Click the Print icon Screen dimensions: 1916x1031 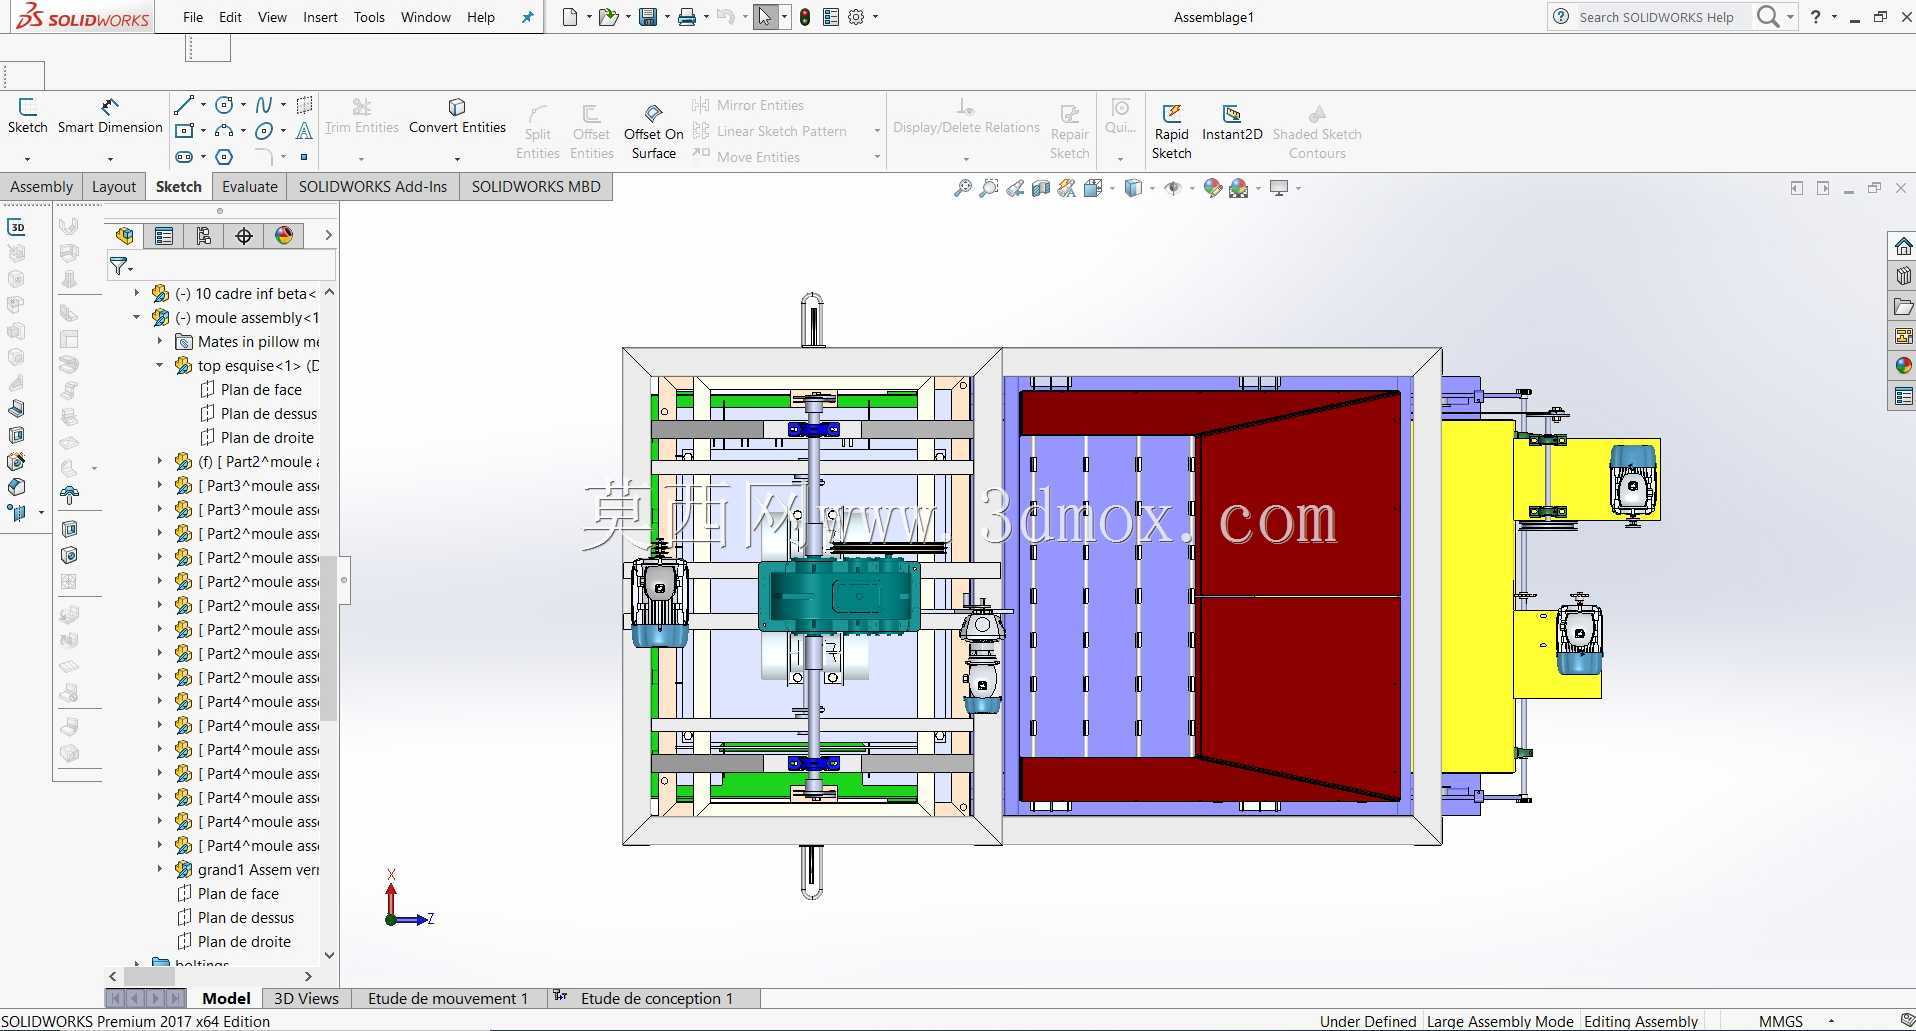point(687,17)
